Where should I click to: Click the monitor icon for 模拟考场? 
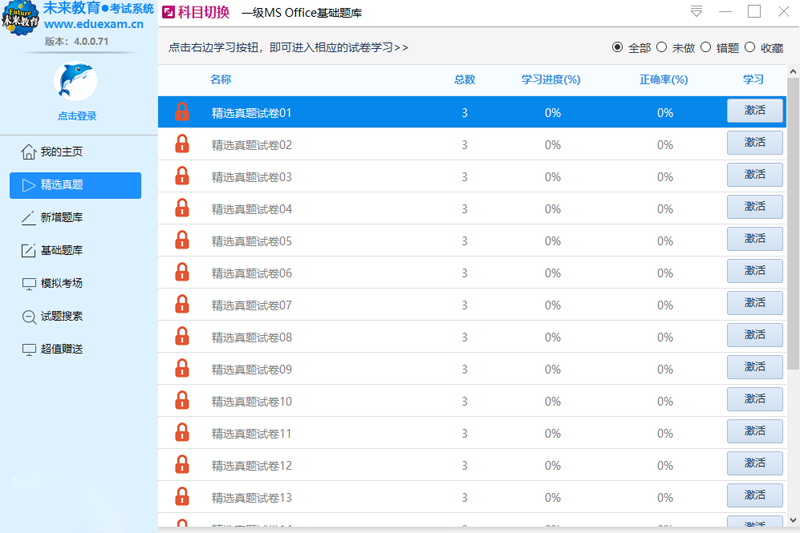click(x=29, y=283)
